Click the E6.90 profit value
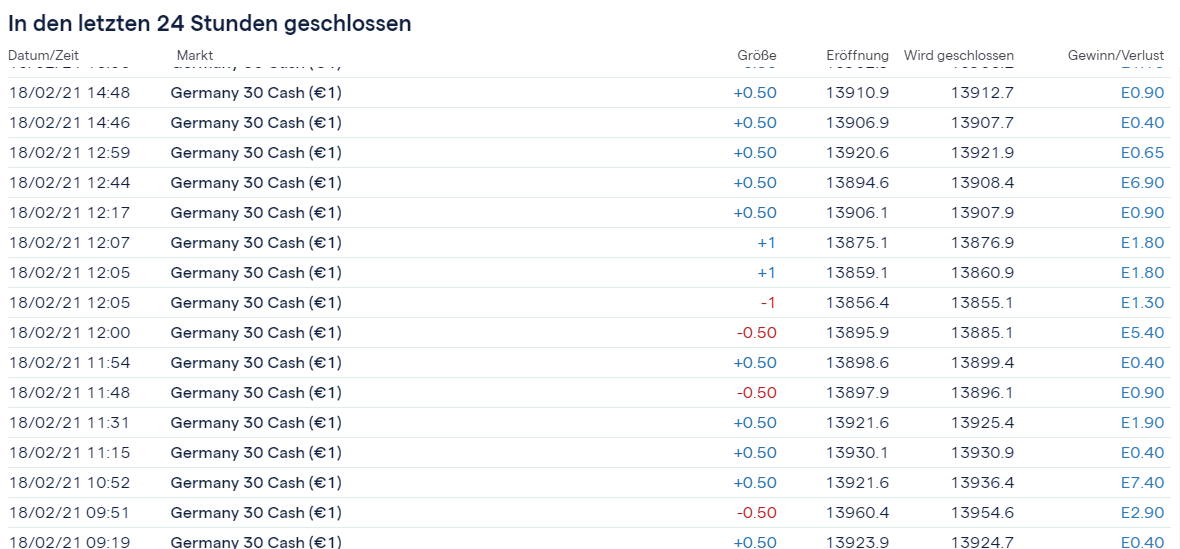The width and height of the screenshot is (1180, 549). 1142,183
